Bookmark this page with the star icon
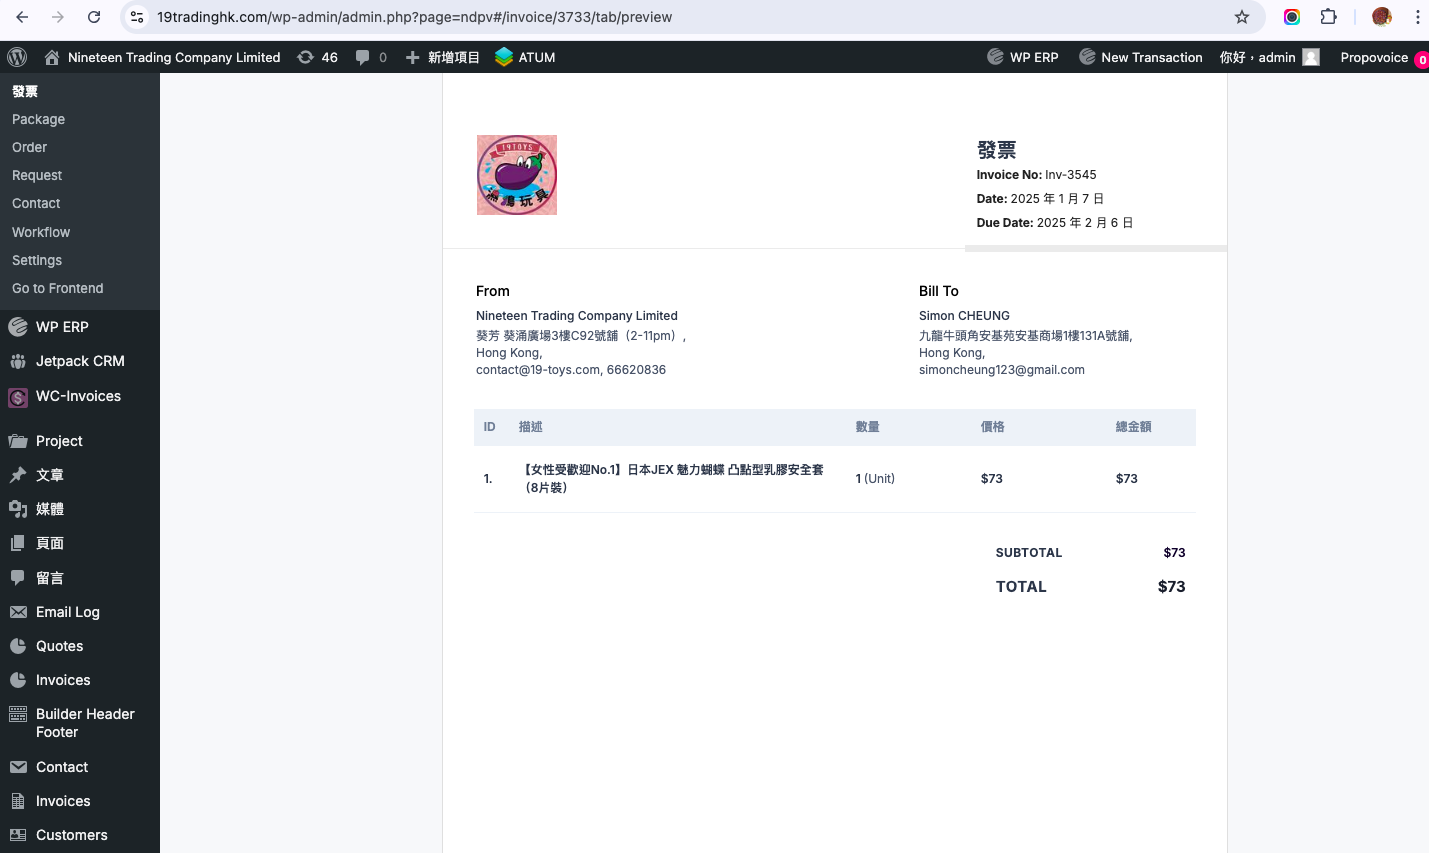This screenshot has width=1429, height=853. (1242, 17)
